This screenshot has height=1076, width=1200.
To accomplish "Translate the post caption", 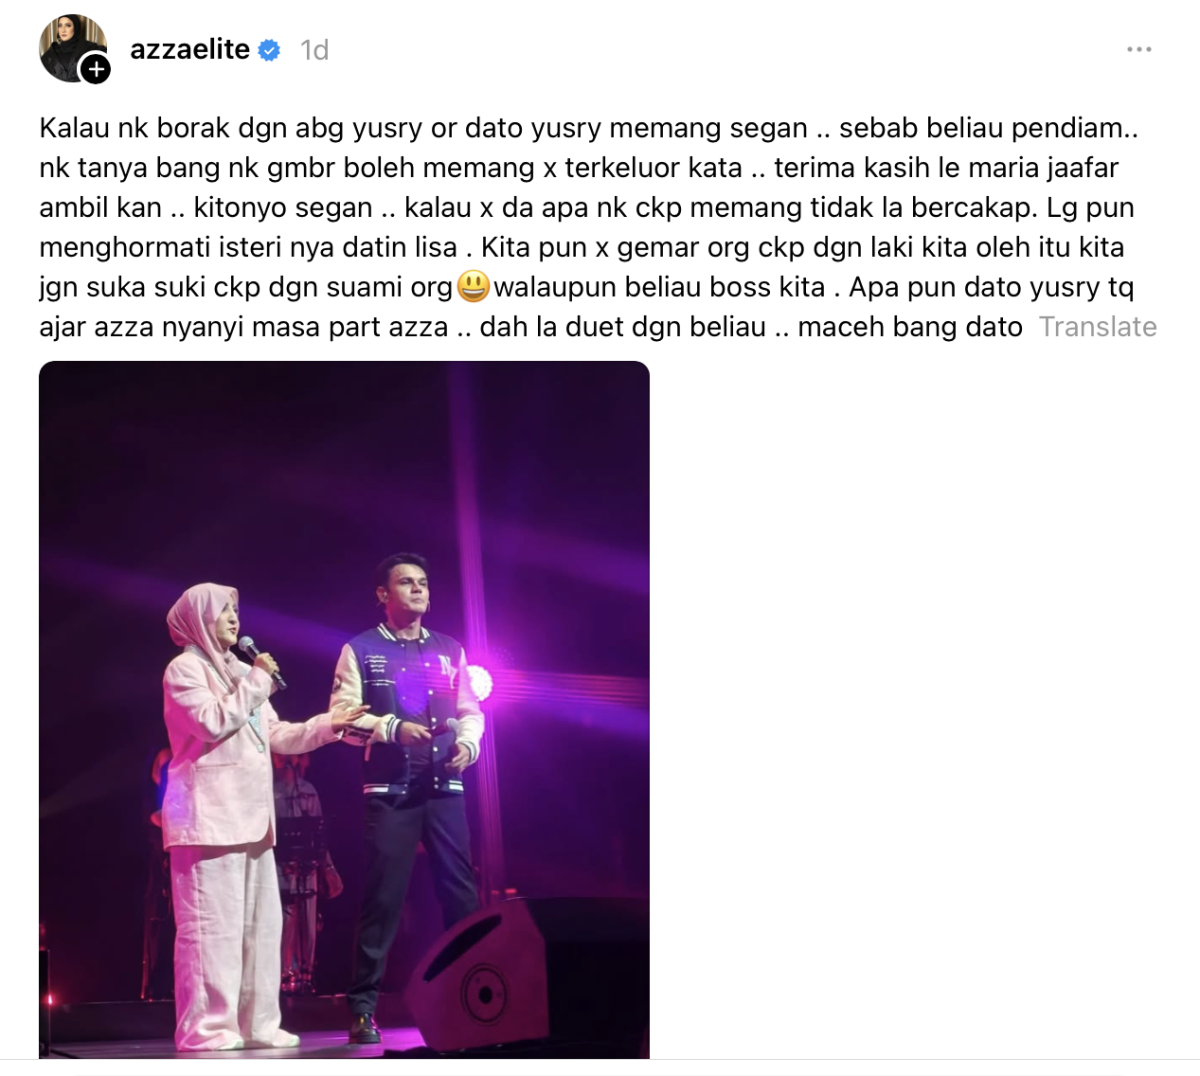I will 1098,327.
